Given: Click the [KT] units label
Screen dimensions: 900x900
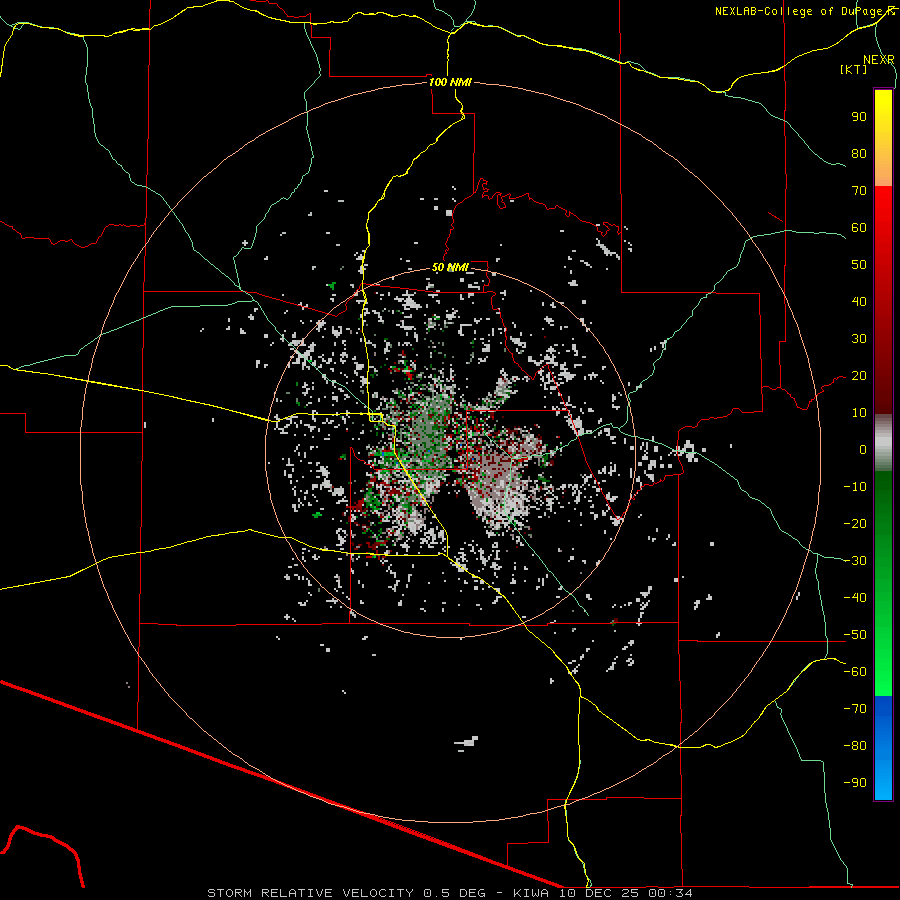Looking at the screenshot, I should coord(853,69).
